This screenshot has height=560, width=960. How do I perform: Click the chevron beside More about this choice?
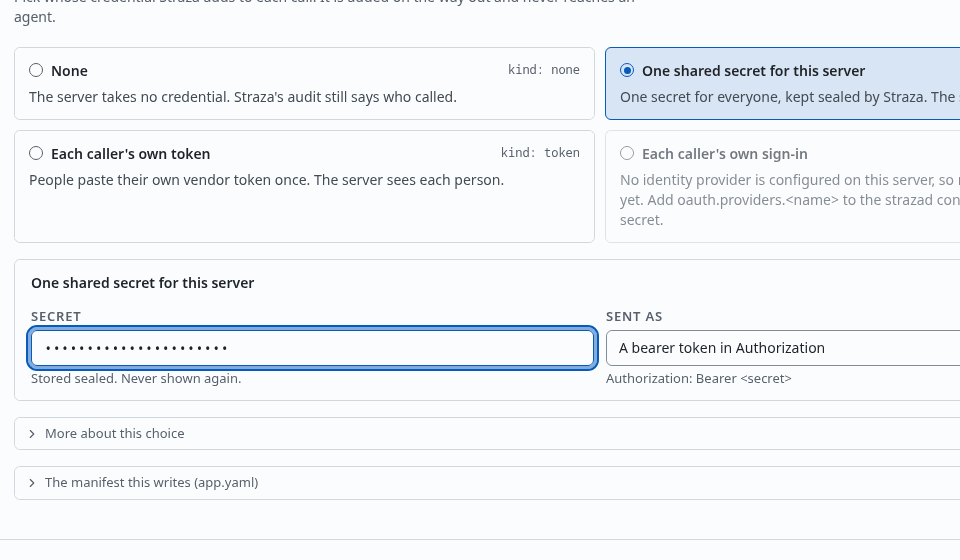click(32, 433)
